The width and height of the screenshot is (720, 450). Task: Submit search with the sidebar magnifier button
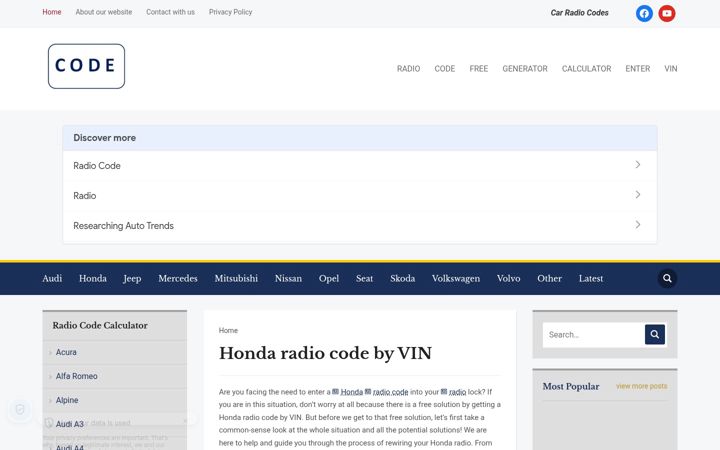[x=655, y=334]
